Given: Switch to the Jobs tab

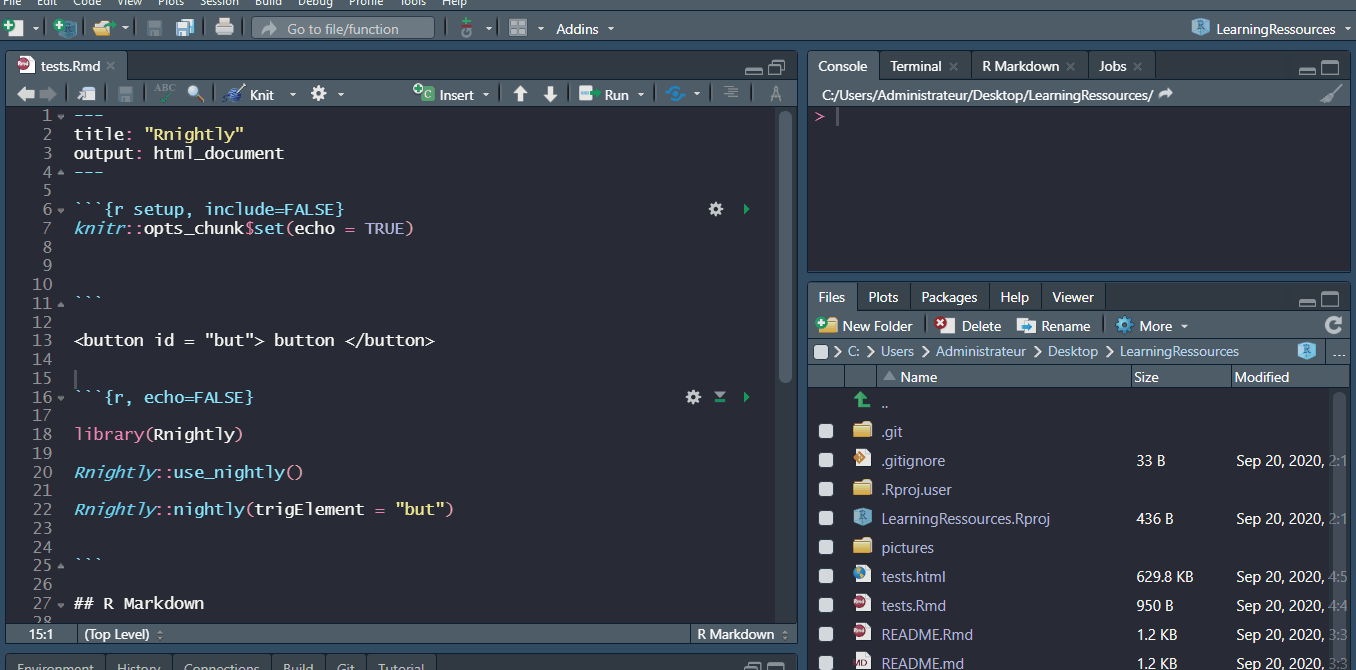Looking at the screenshot, I should click(1112, 66).
